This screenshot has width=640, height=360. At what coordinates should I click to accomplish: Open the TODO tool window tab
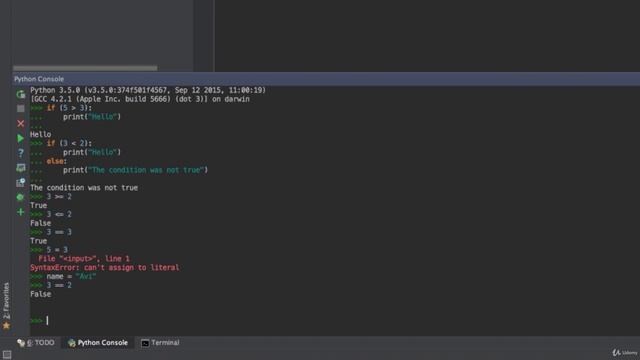36,342
